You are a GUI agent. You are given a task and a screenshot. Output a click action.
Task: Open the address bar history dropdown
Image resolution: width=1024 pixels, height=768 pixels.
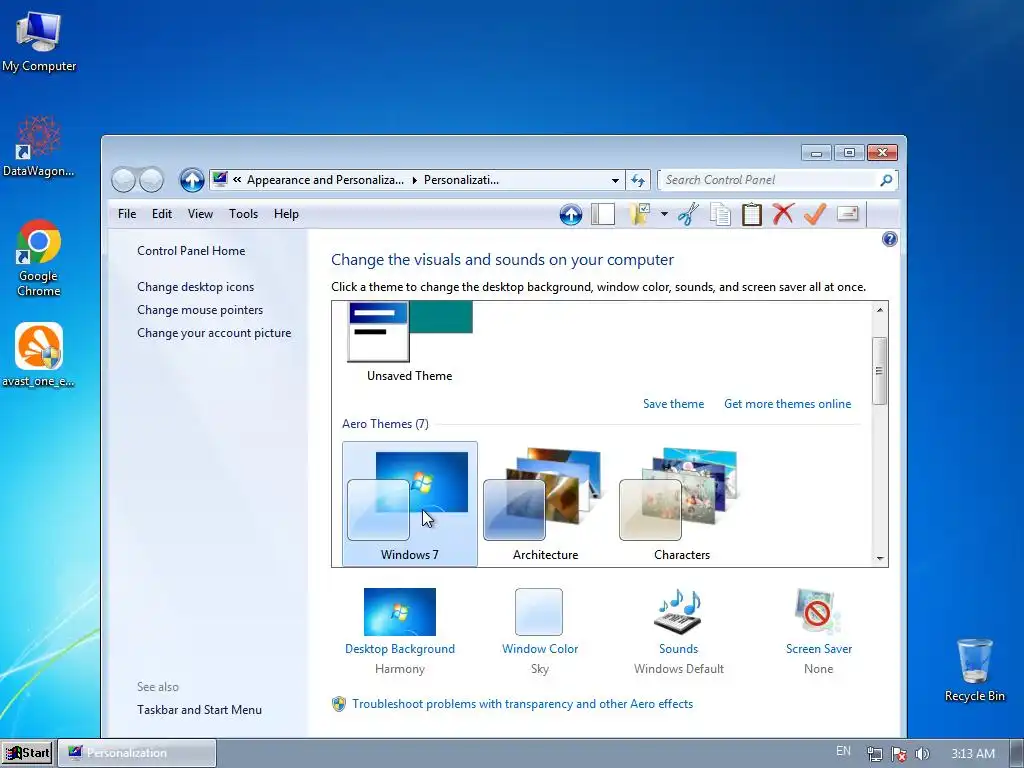click(x=615, y=180)
